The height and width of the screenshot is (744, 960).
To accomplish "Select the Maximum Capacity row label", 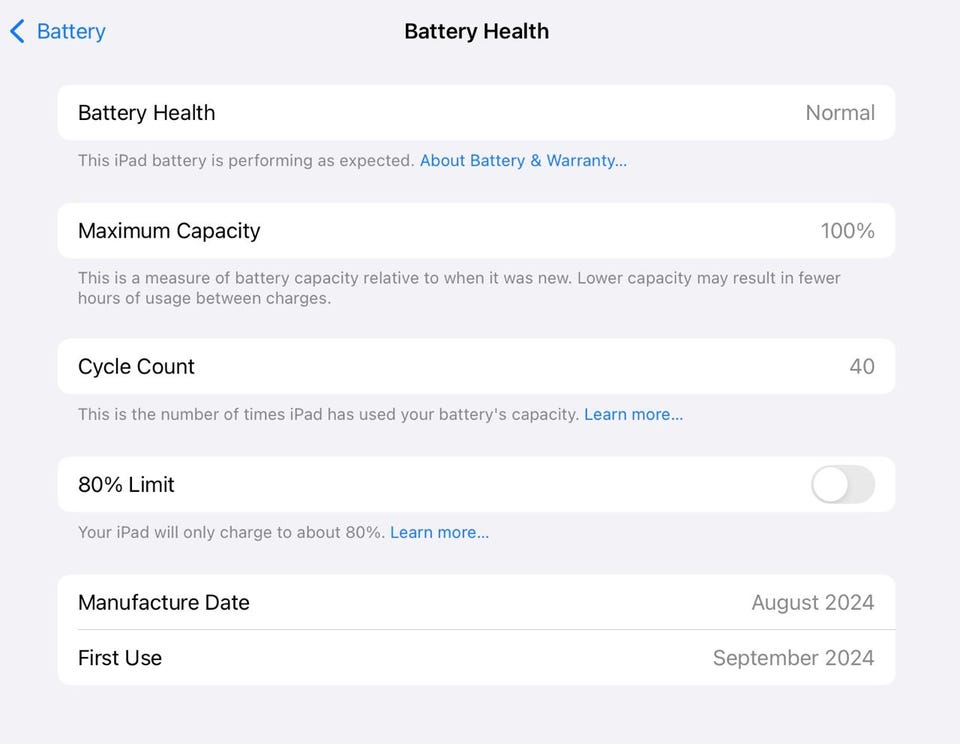I will (x=169, y=231).
